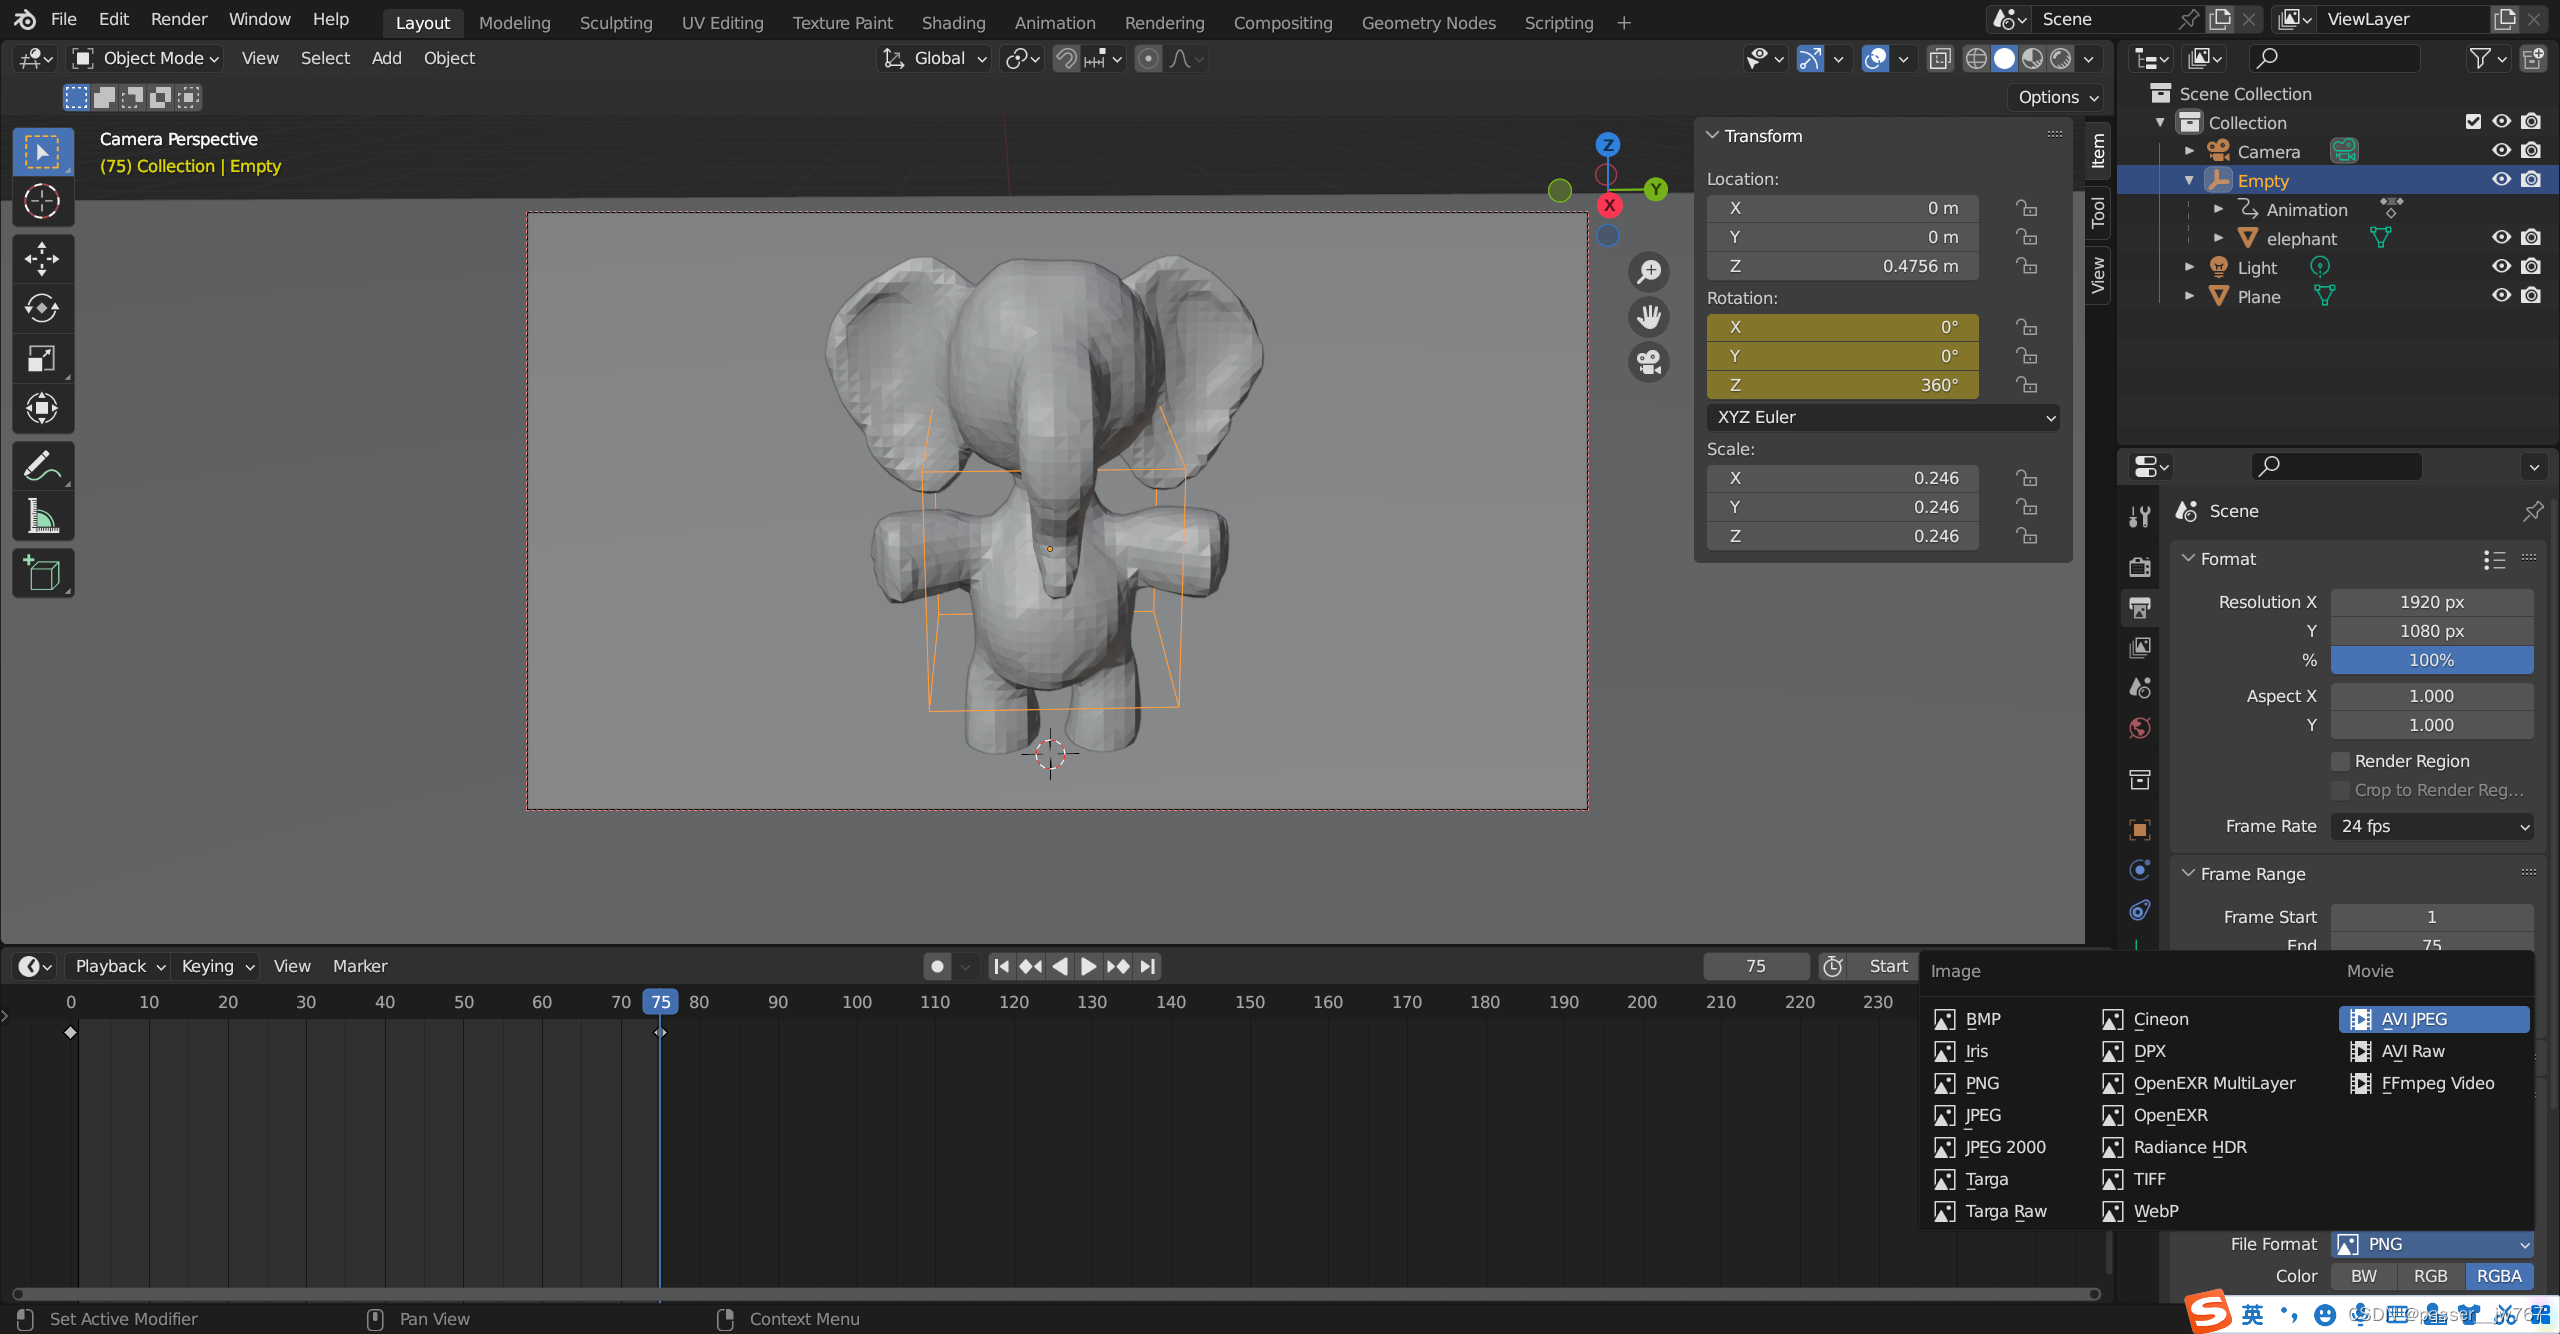2560x1334 pixels.
Task: Click the Add Cube tool icon
Action: click(42, 574)
